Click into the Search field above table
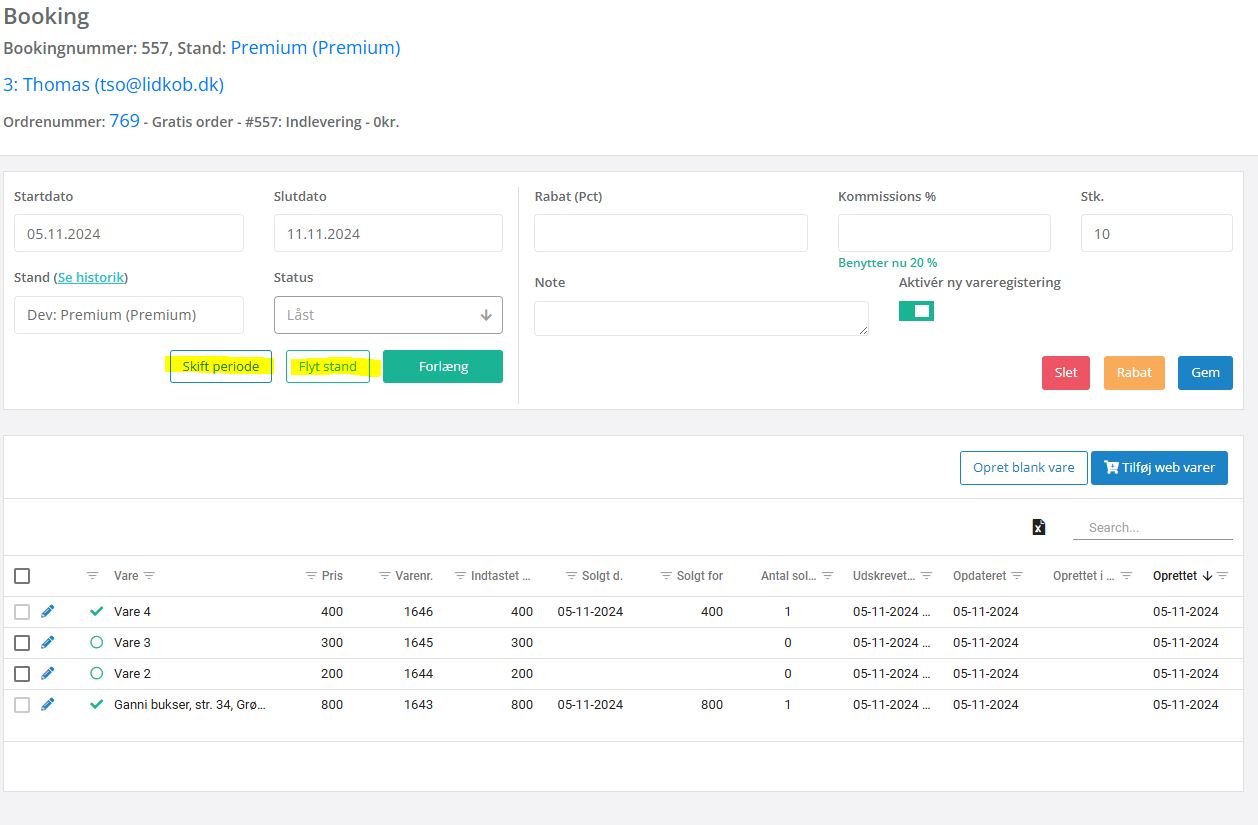Image resolution: width=1258 pixels, height=825 pixels. coord(1152,527)
